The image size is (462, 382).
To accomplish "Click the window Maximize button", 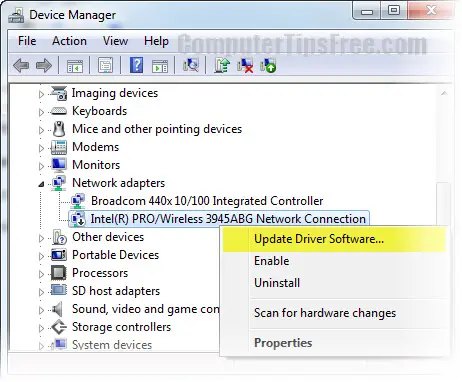I will pos(394,11).
